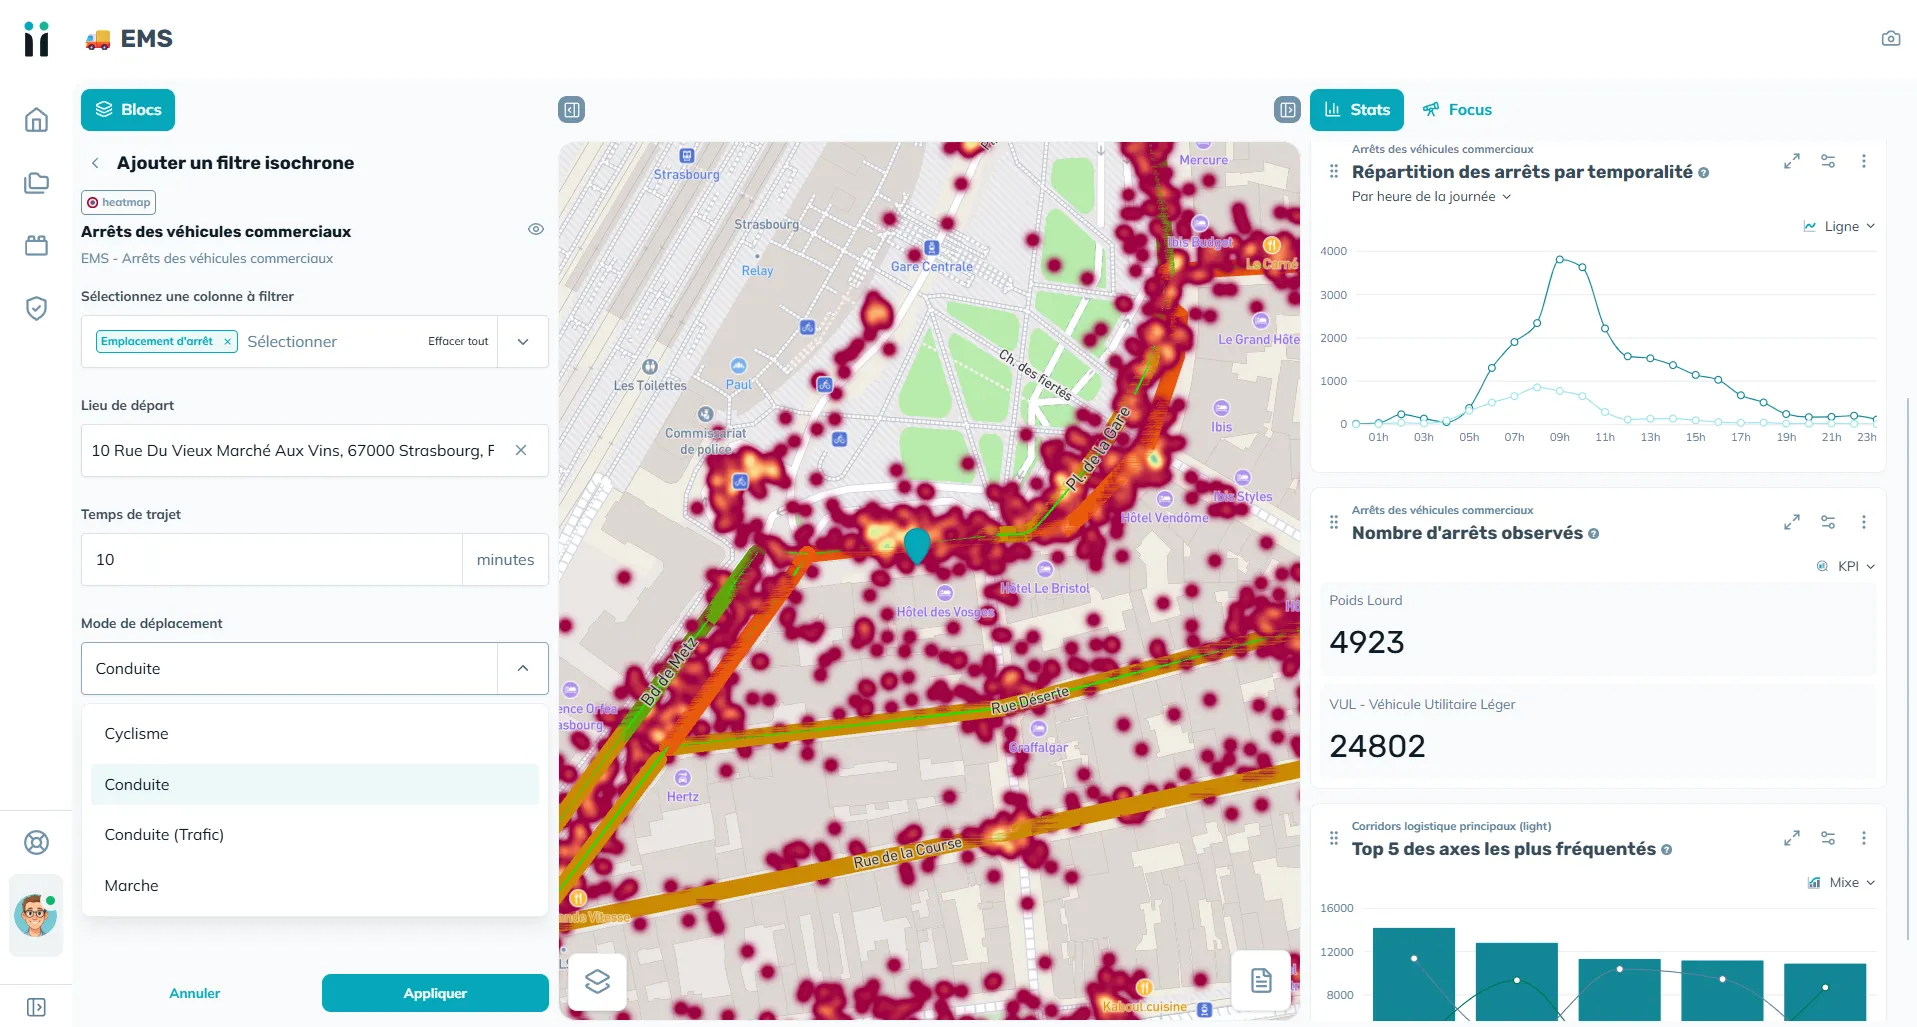Select Marche travel mode
The width and height of the screenshot is (1917, 1027).
tap(315, 886)
